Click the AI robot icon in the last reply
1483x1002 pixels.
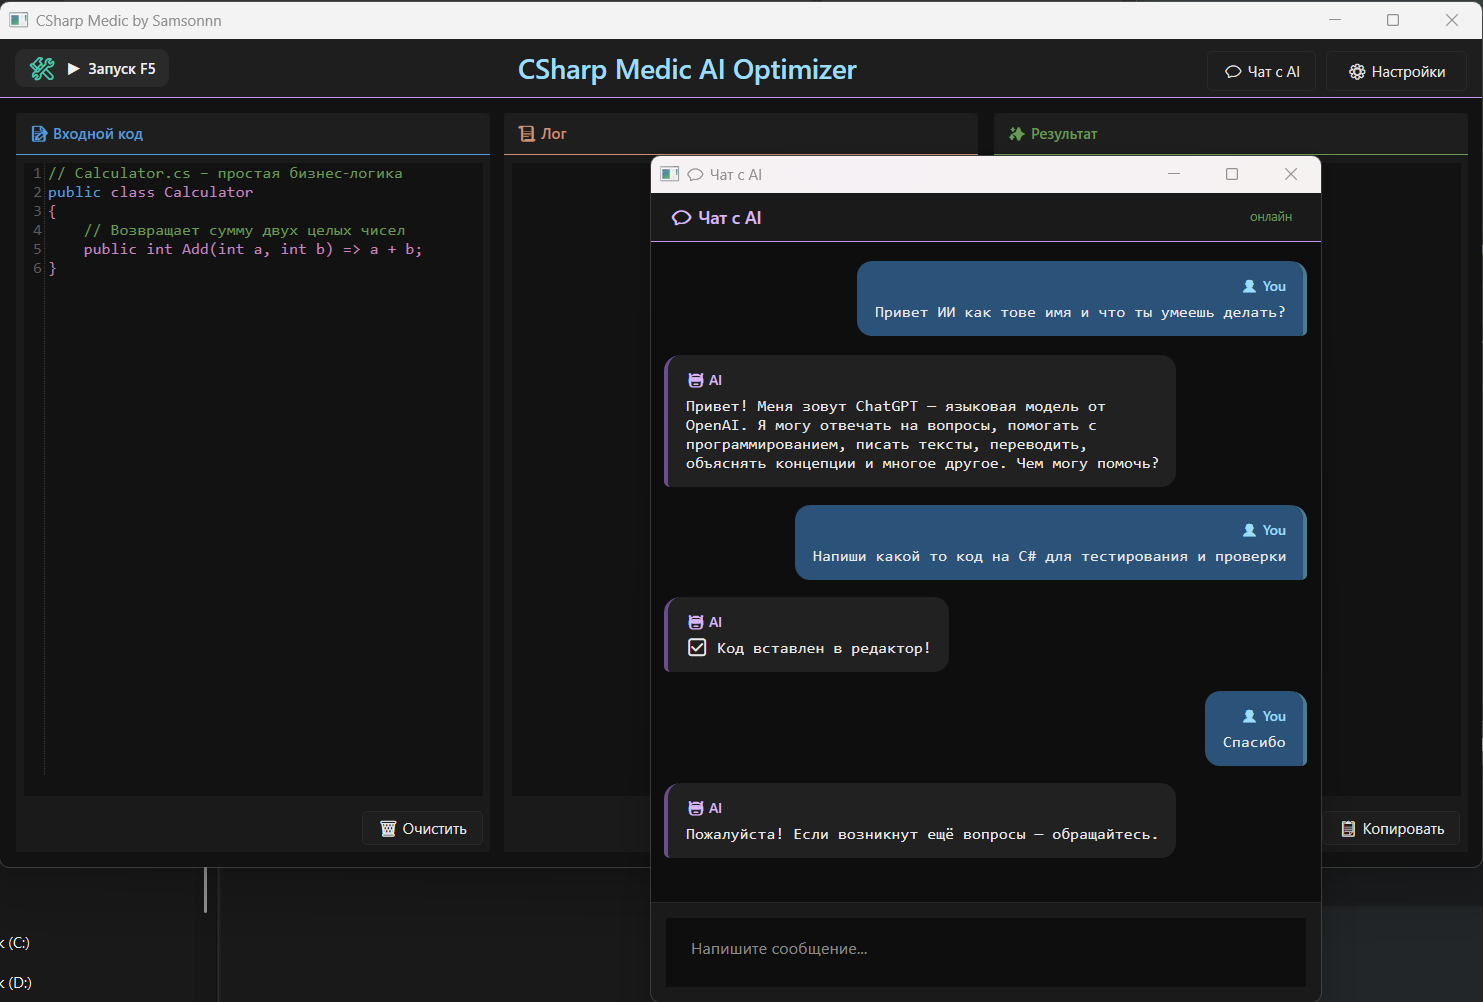pyautogui.click(x=696, y=808)
